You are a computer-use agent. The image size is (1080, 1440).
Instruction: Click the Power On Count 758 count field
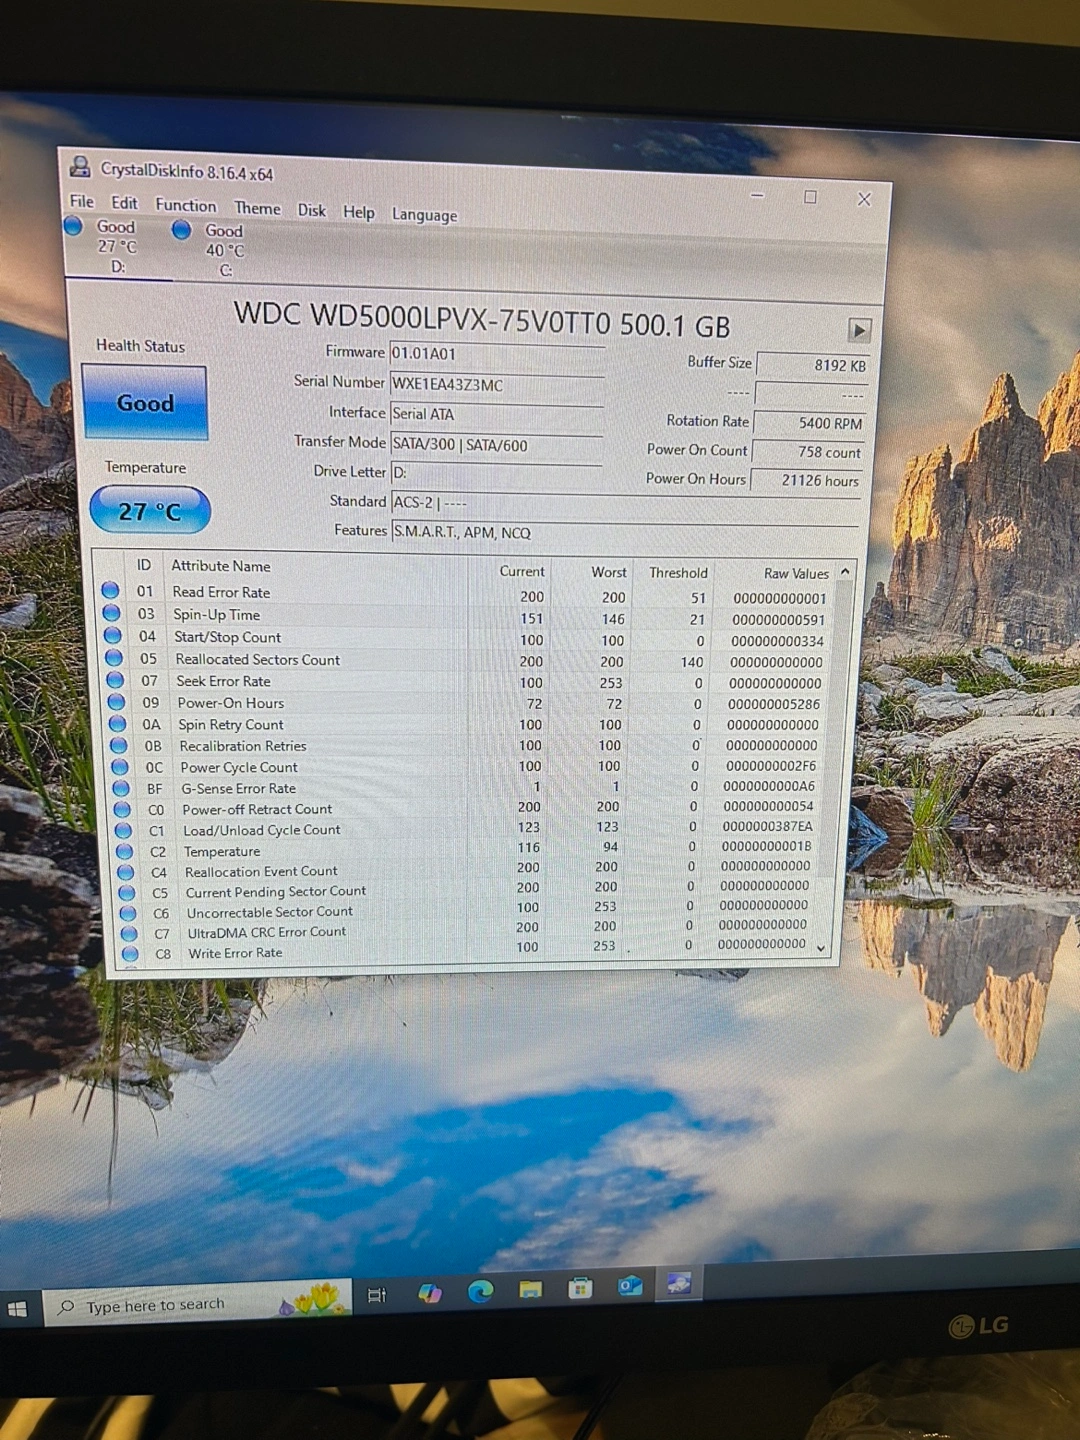808,452
